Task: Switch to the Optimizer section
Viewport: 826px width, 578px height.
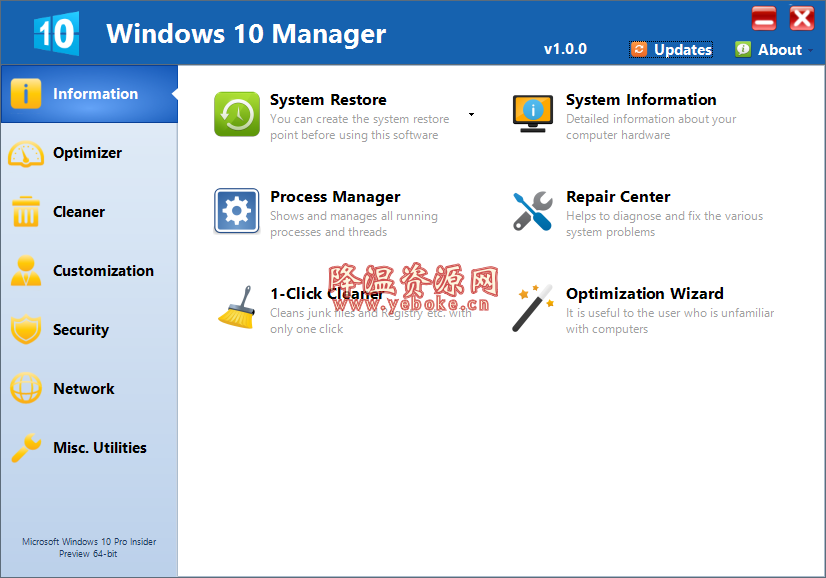Action: pyautogui.click(x=87, y=153)
